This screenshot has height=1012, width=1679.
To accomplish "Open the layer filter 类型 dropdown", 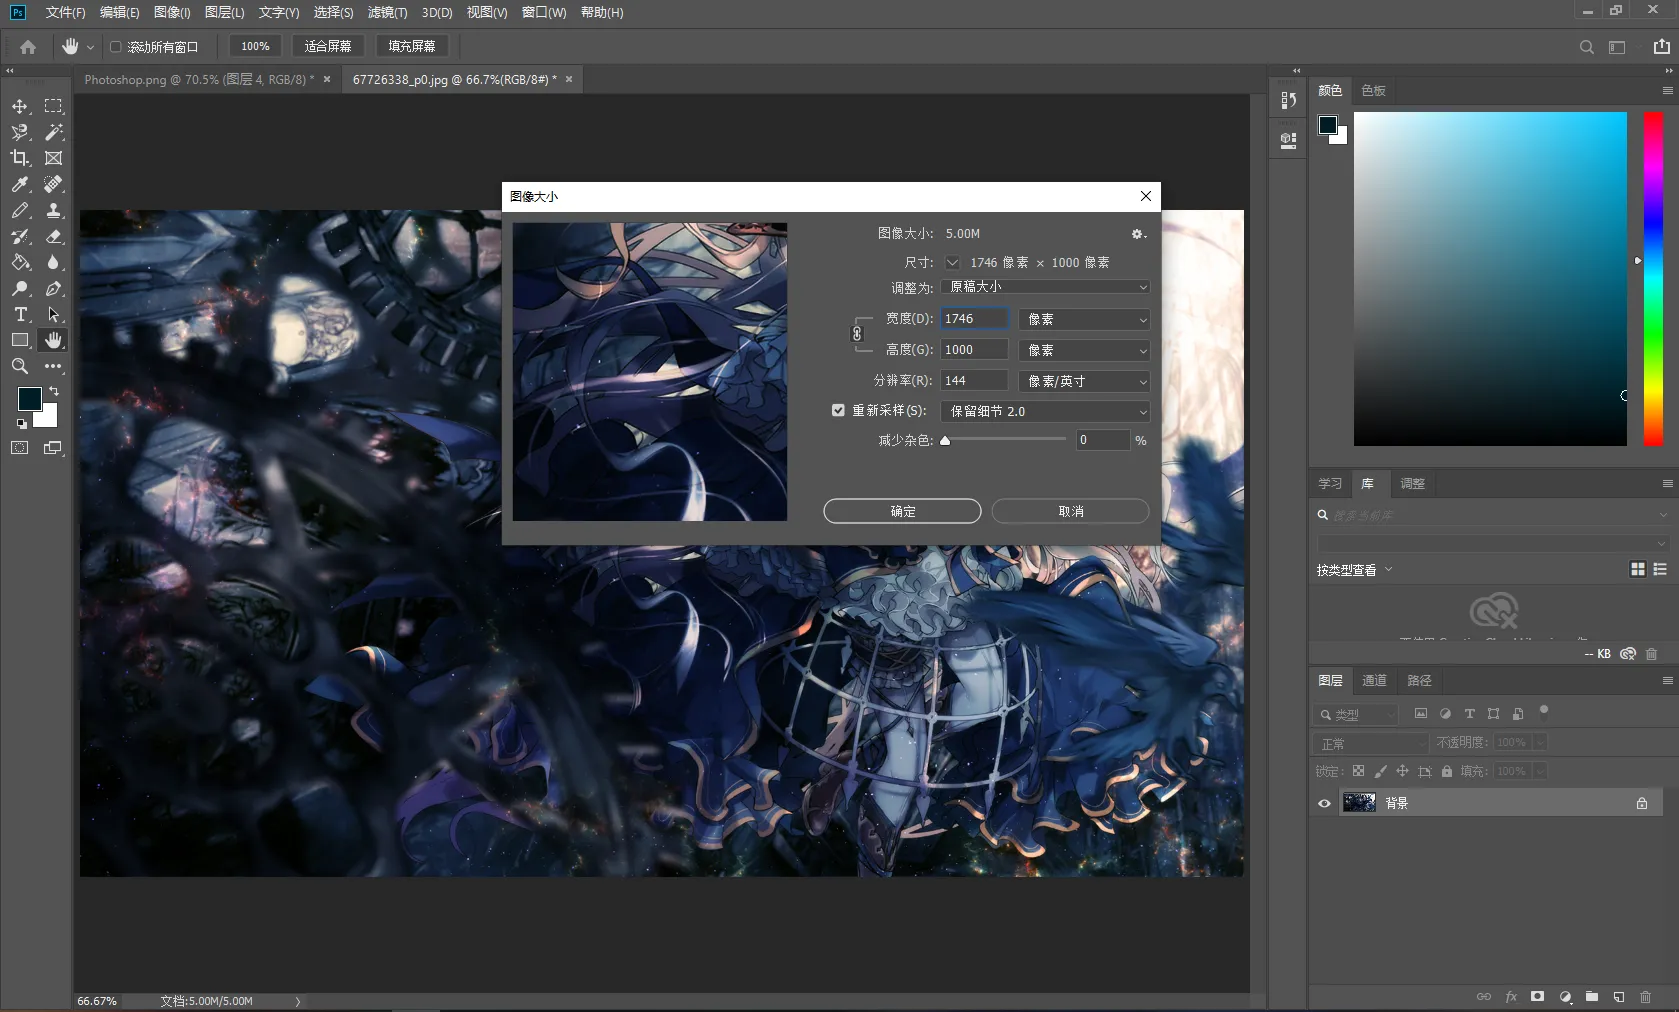I will pos(1356,715).
